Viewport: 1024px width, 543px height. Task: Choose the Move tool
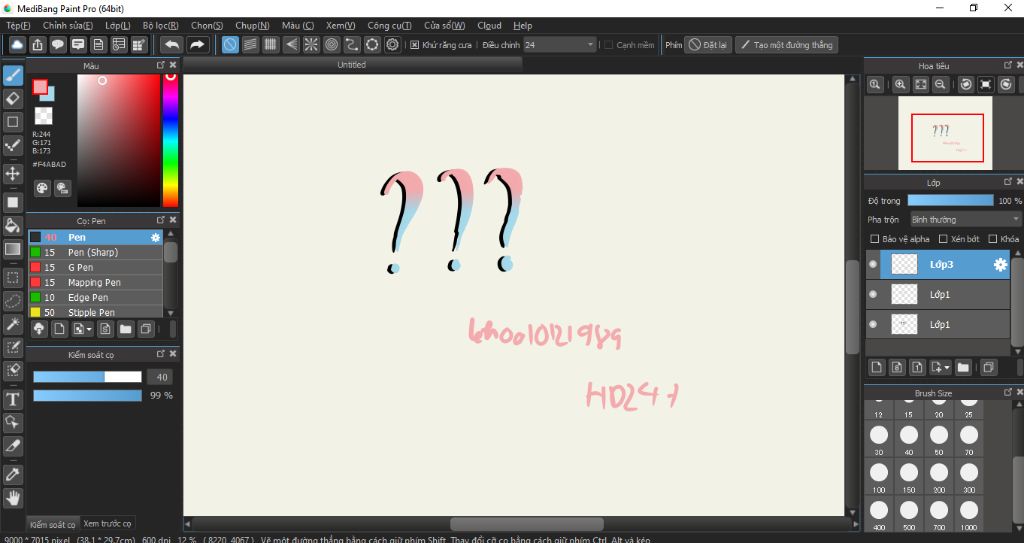coord(12,173)
